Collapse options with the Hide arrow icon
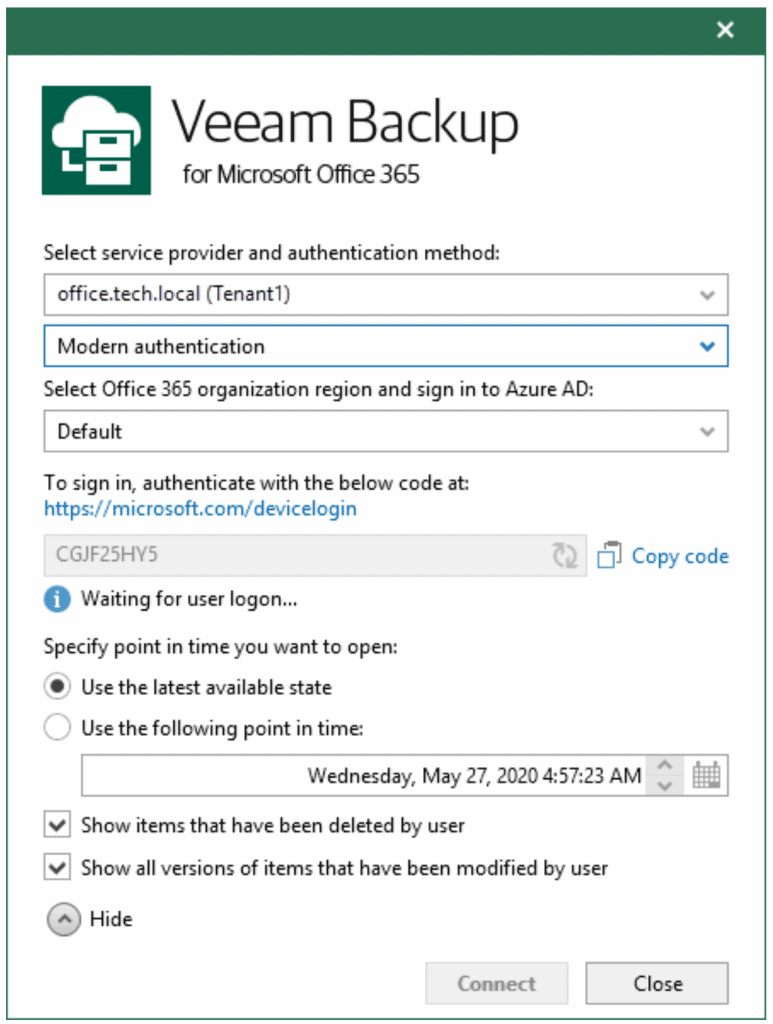The height and width of the screenshot is (1024, 773). coord(64,920)
